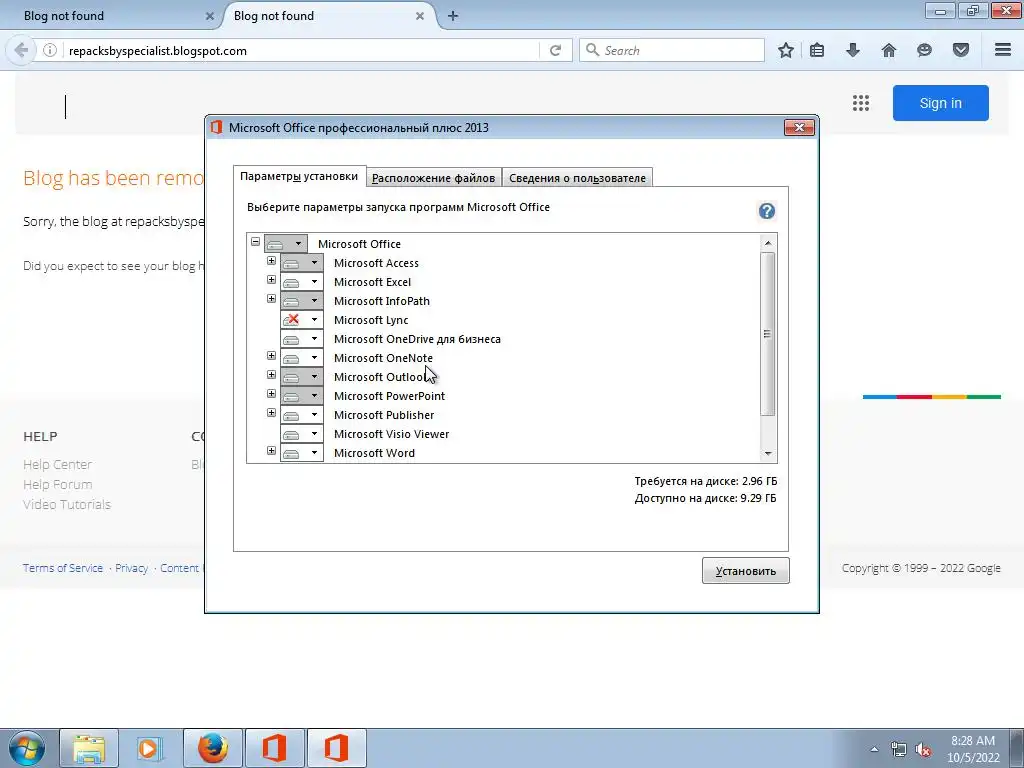Expand the Microsoft InfoPath node

pyautogui.click(x=272, y=298)
